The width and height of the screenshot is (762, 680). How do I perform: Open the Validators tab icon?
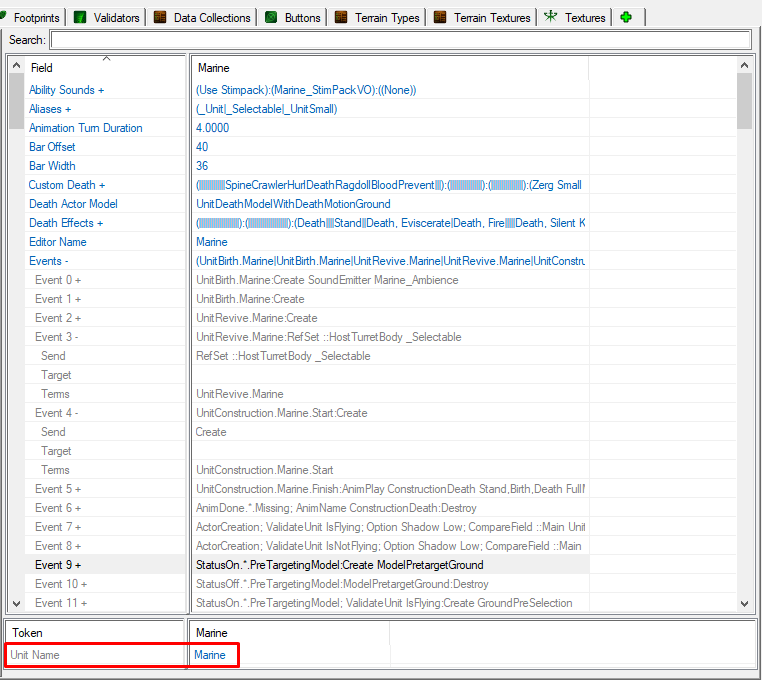[80, 17]
